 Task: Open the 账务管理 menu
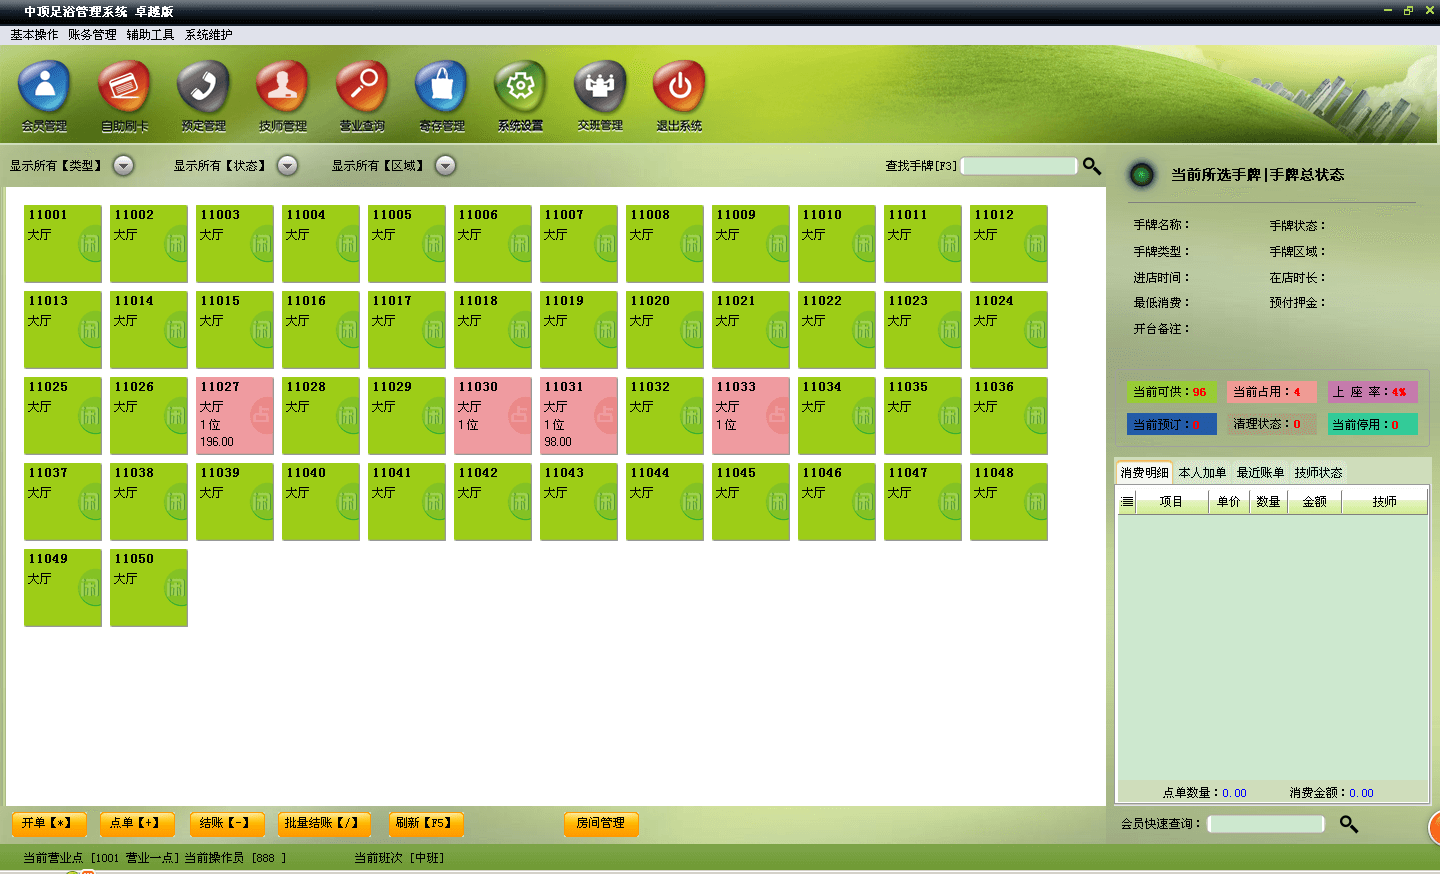(92, 34)
